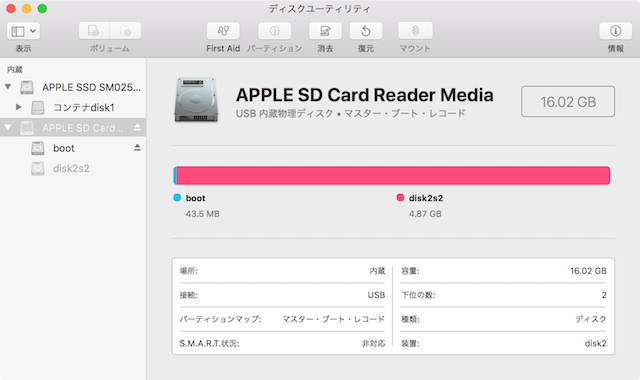
Task: Click the APPLE SSD drive icon in sidebar
Action: coord(27,87)
